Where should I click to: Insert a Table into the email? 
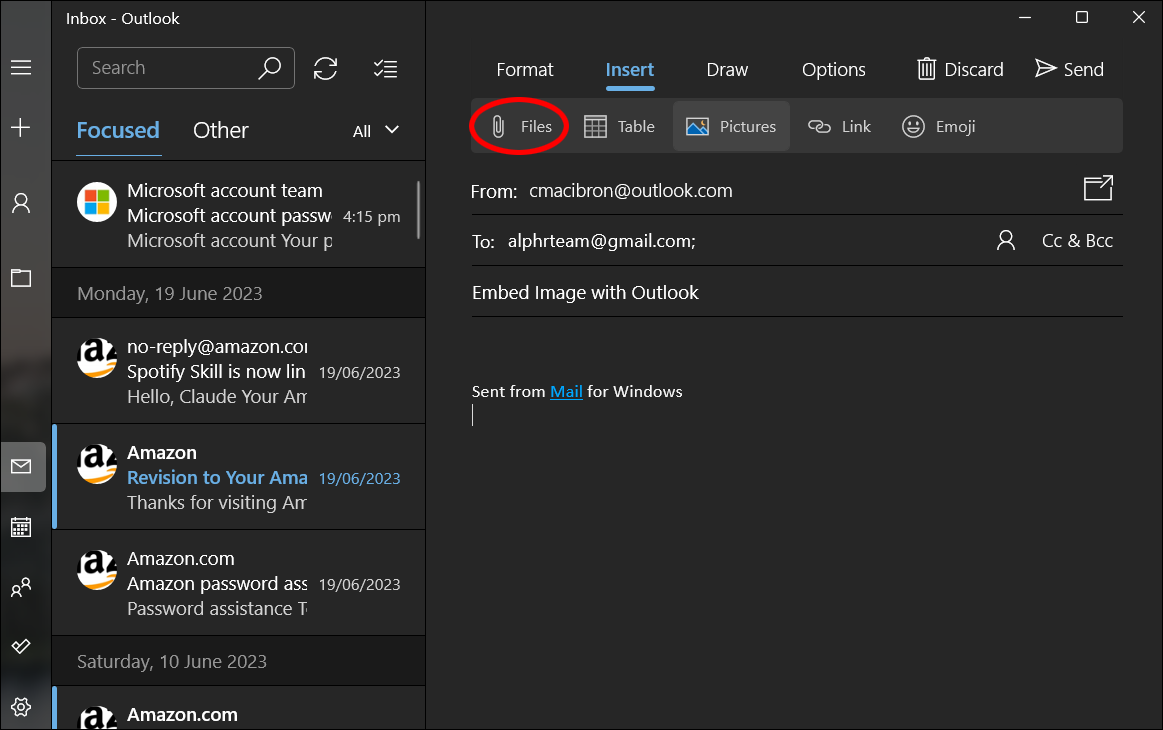619,127
